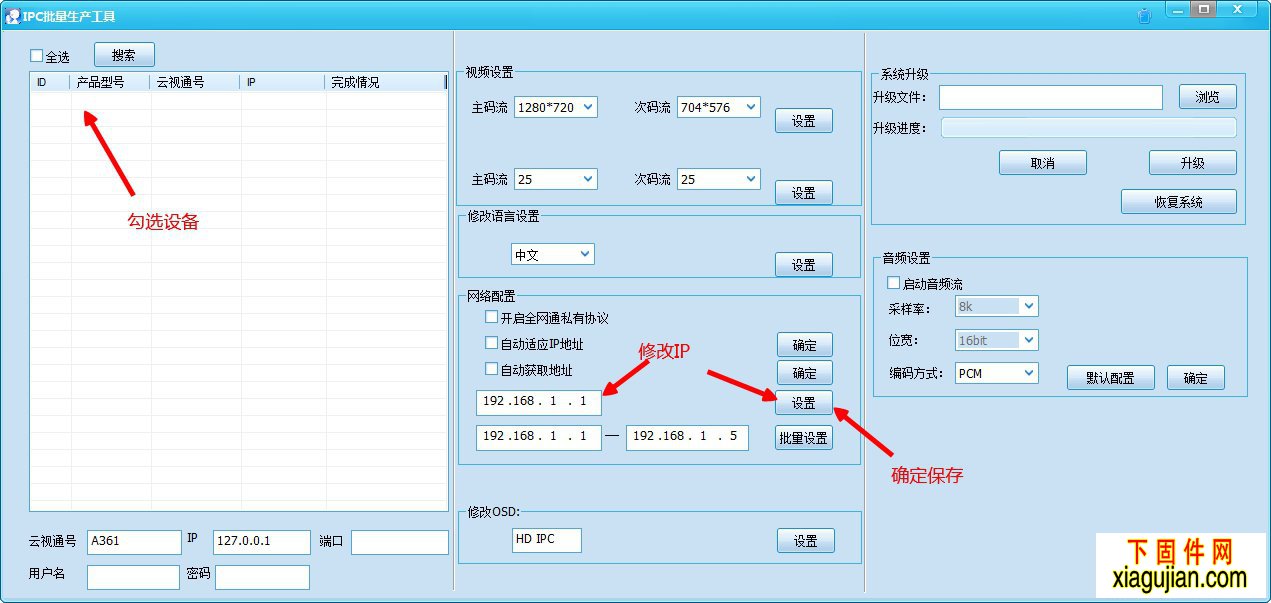
Task: Click the 恢复系统 button
Action: coord(1179,201)
